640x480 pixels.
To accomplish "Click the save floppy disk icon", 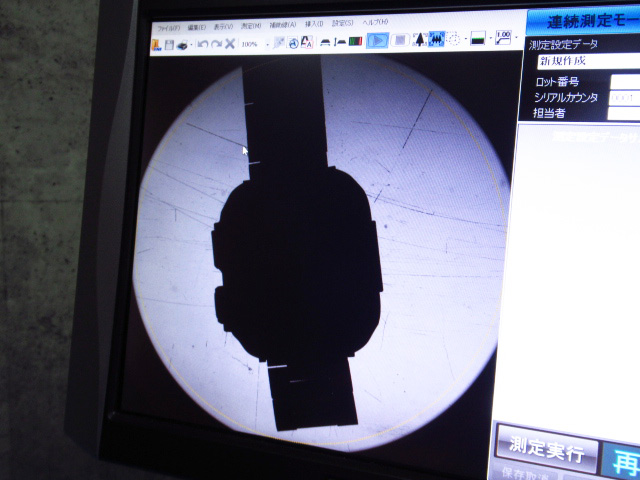I will point(169,43).
